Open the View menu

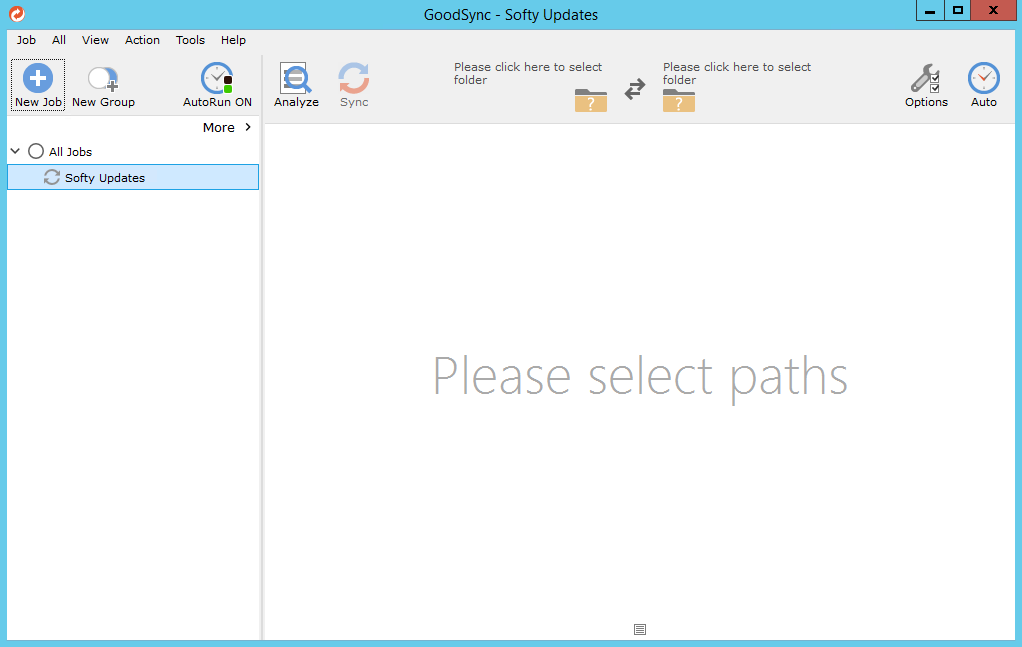(95, 40)
